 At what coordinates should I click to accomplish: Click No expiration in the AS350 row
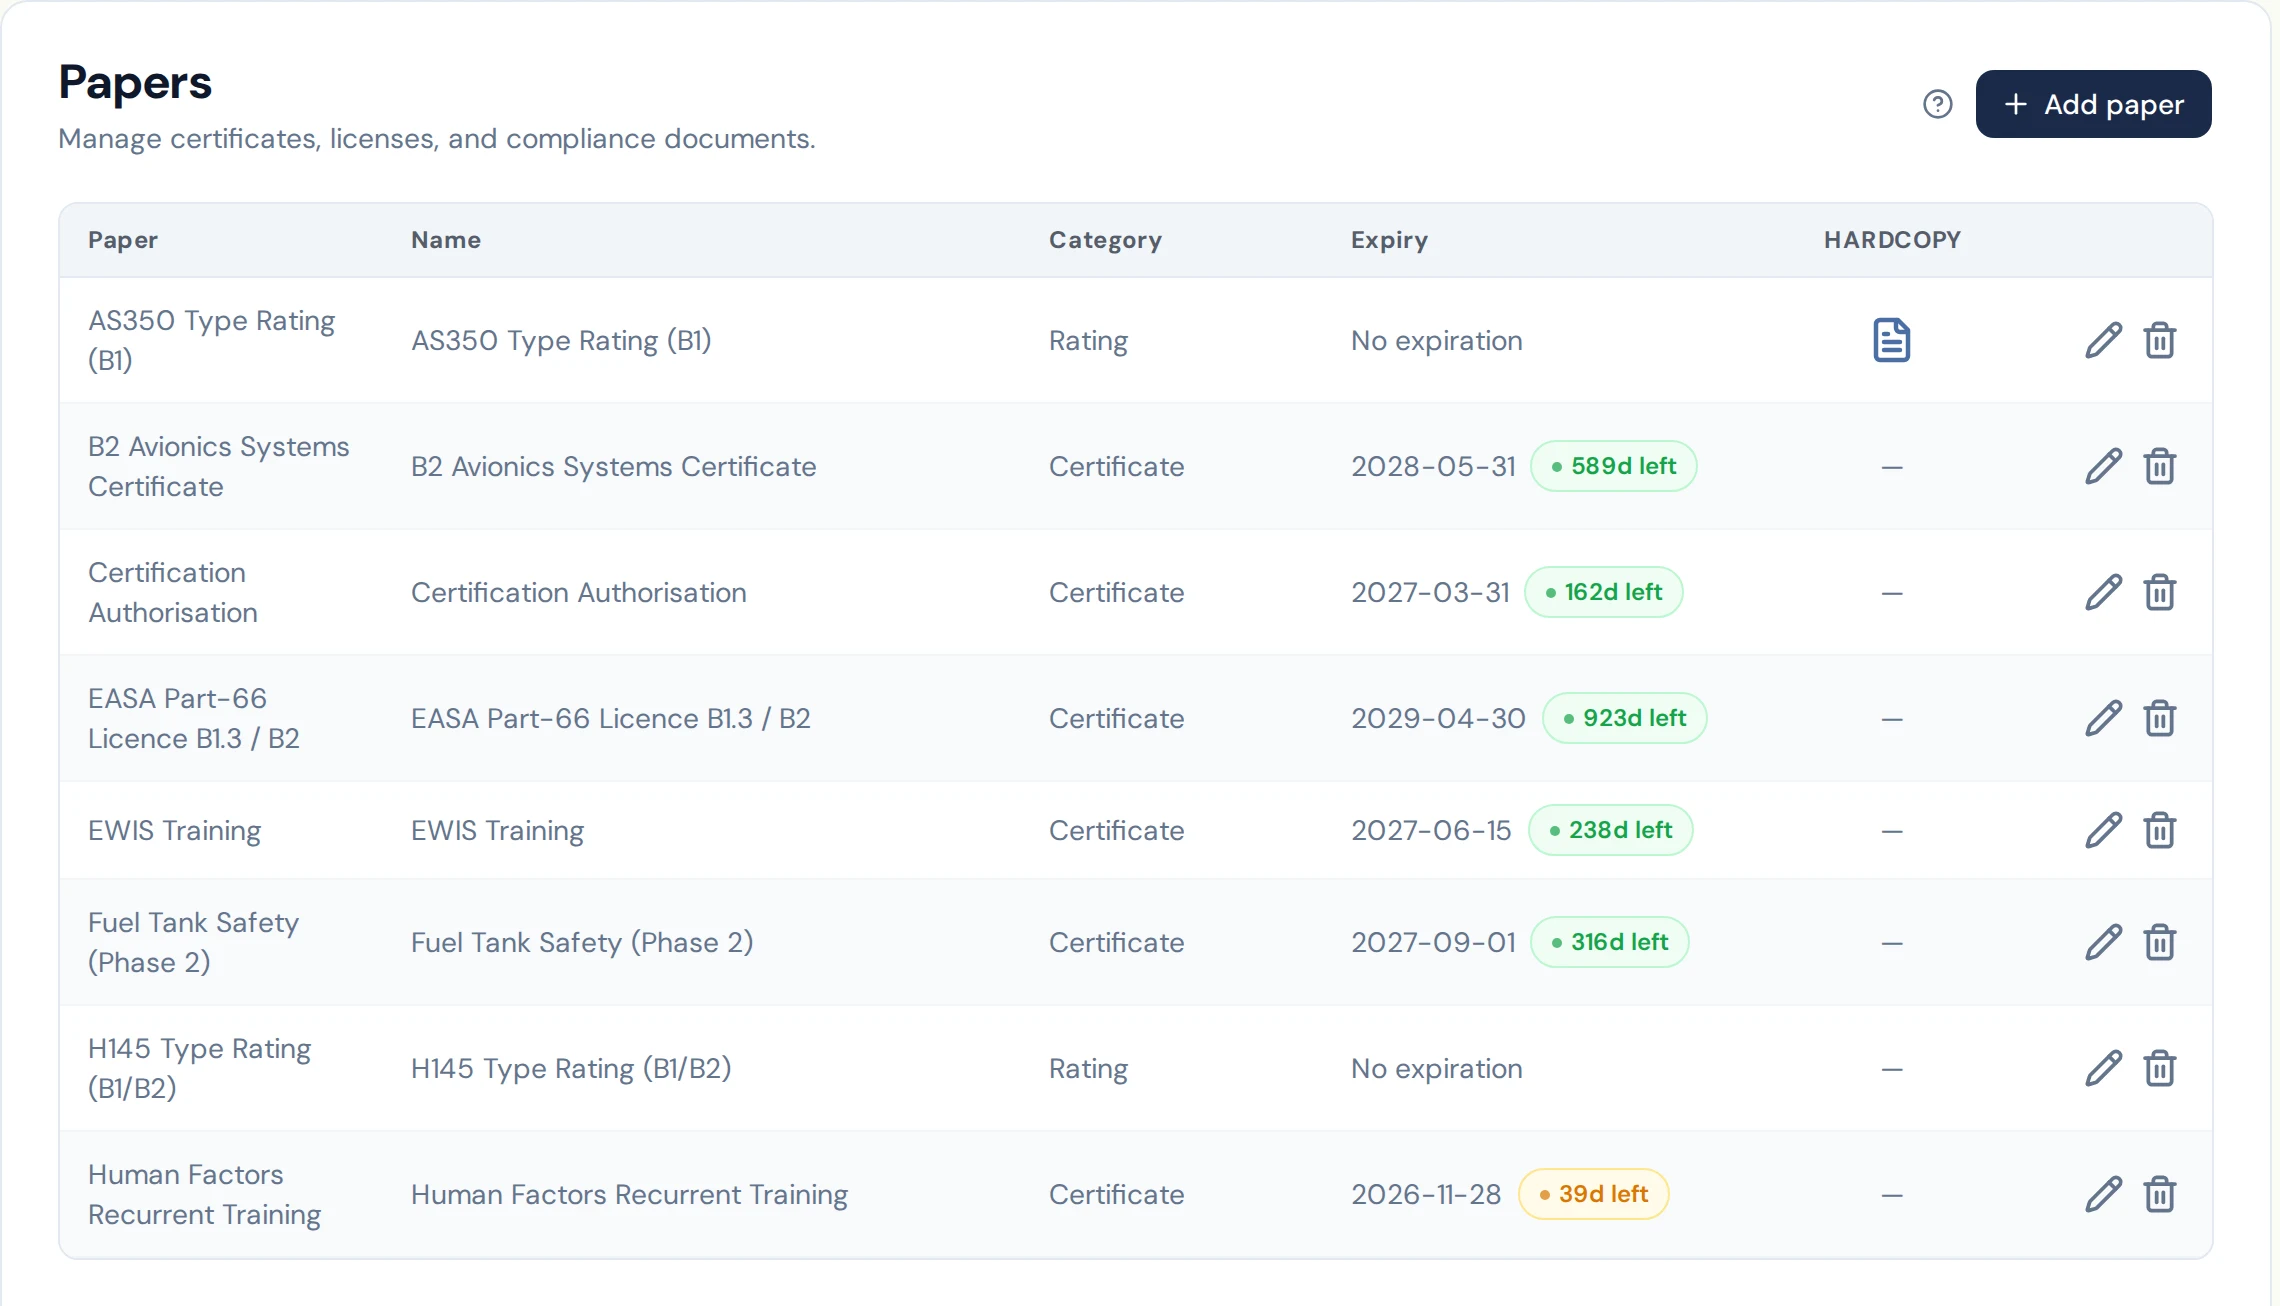(x=1436, y=340)
